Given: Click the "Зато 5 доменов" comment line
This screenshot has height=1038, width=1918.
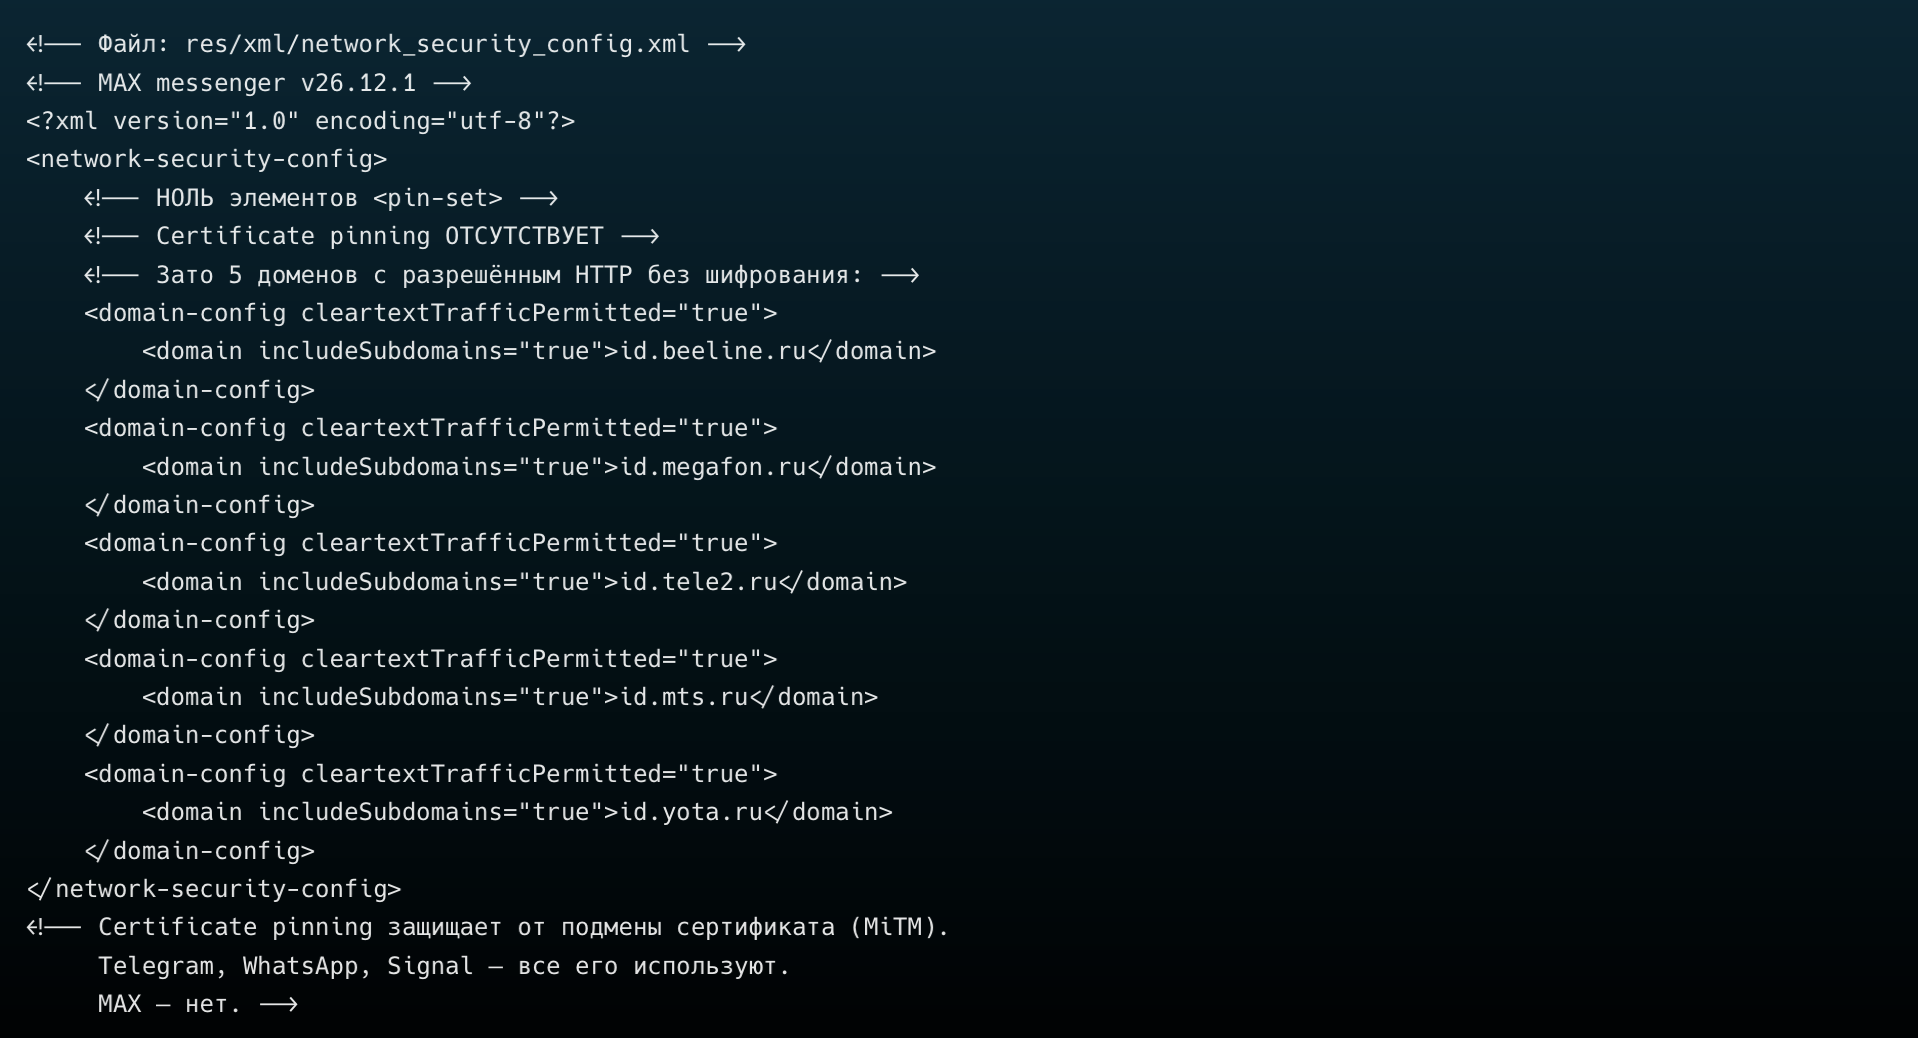Looking at the screenshot, I should point(508,275).
